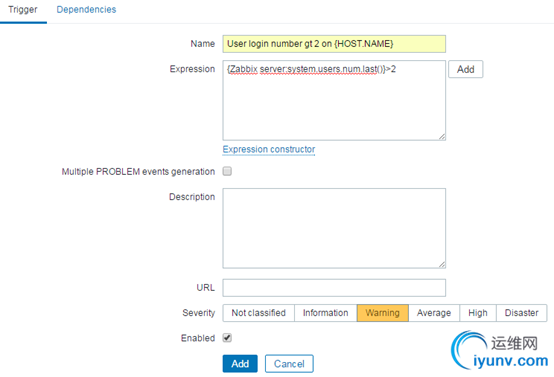
Task: Open the Trigger tab
Action: (23, 10)
